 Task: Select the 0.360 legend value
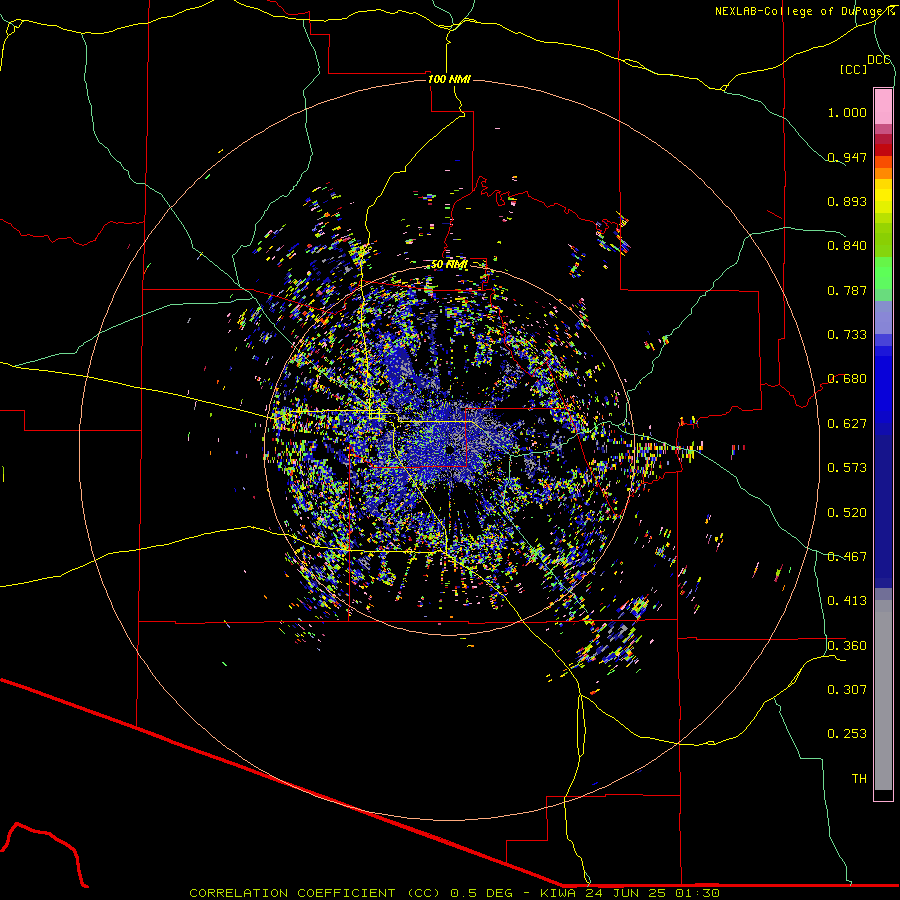coord(847,646)
